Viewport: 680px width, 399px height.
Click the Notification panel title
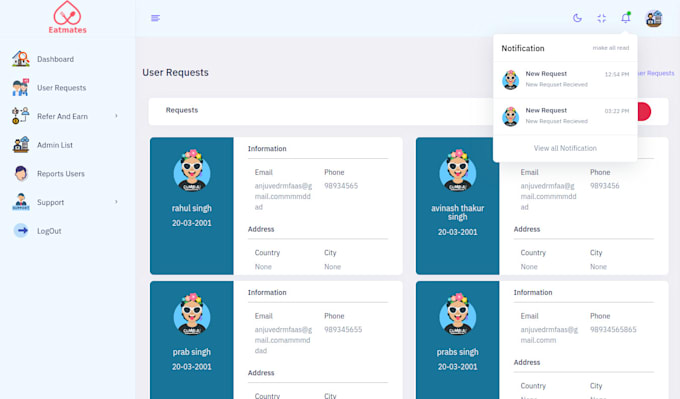coord(523,48)
